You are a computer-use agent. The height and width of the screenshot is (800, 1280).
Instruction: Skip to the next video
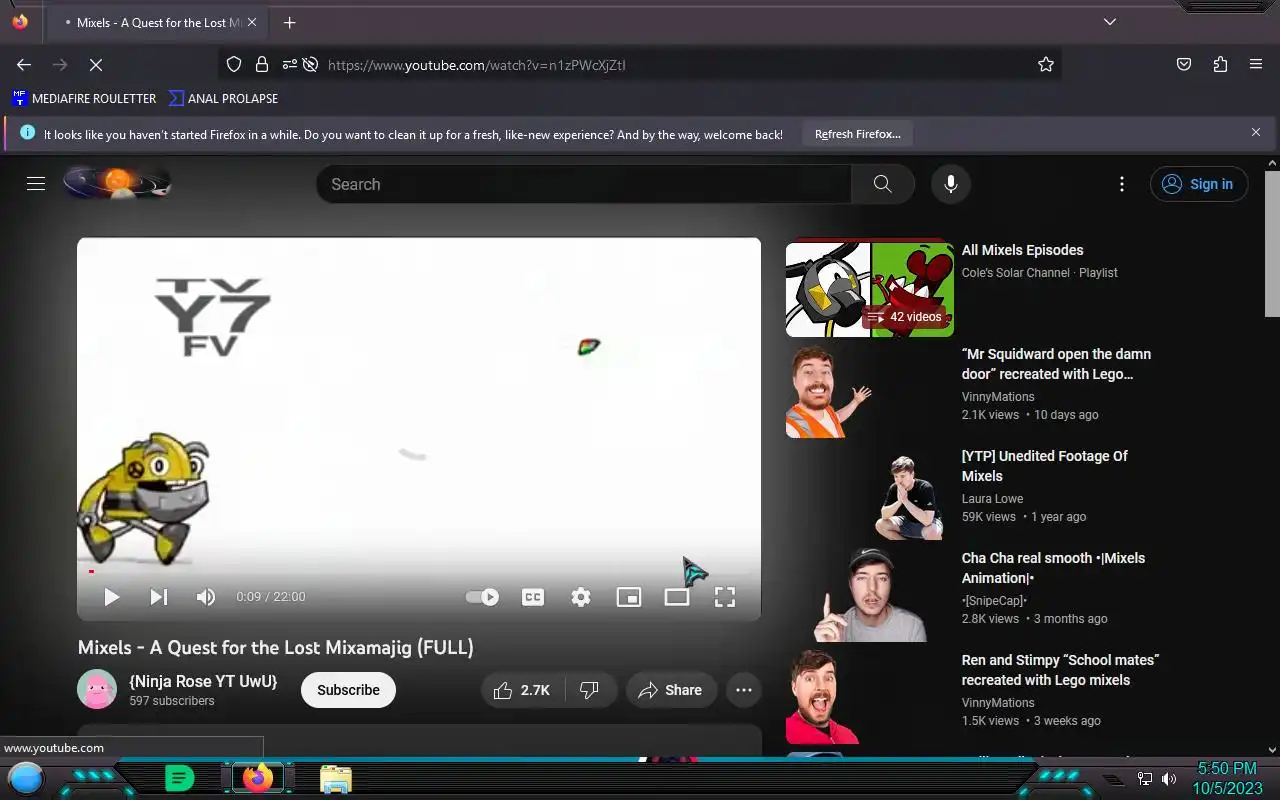158,597
